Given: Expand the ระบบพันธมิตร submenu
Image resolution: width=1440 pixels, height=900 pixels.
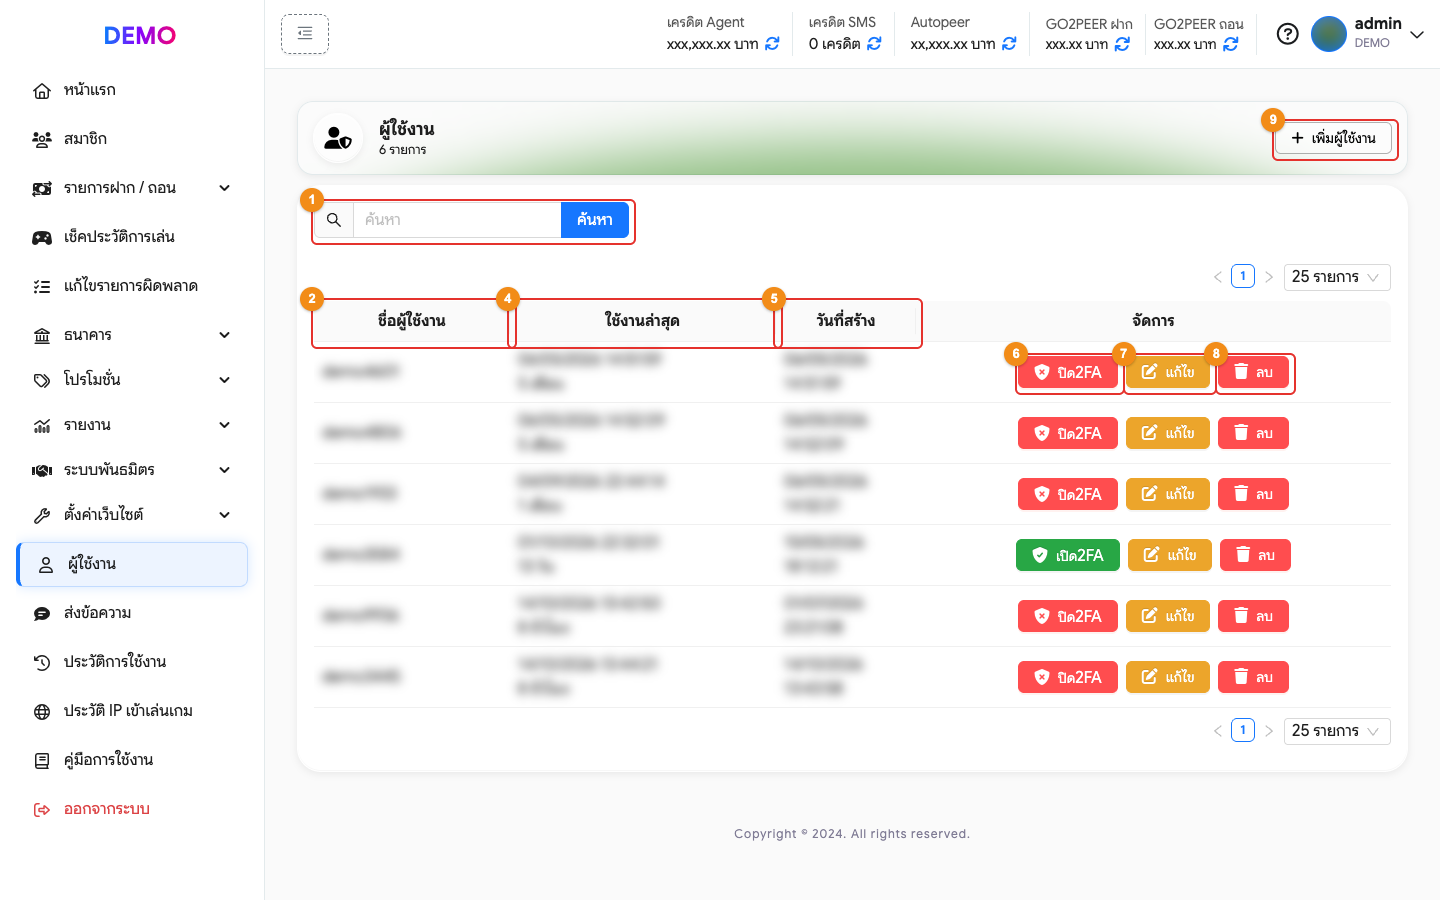Looking at the screenshot, I should (x=132, y=470).
